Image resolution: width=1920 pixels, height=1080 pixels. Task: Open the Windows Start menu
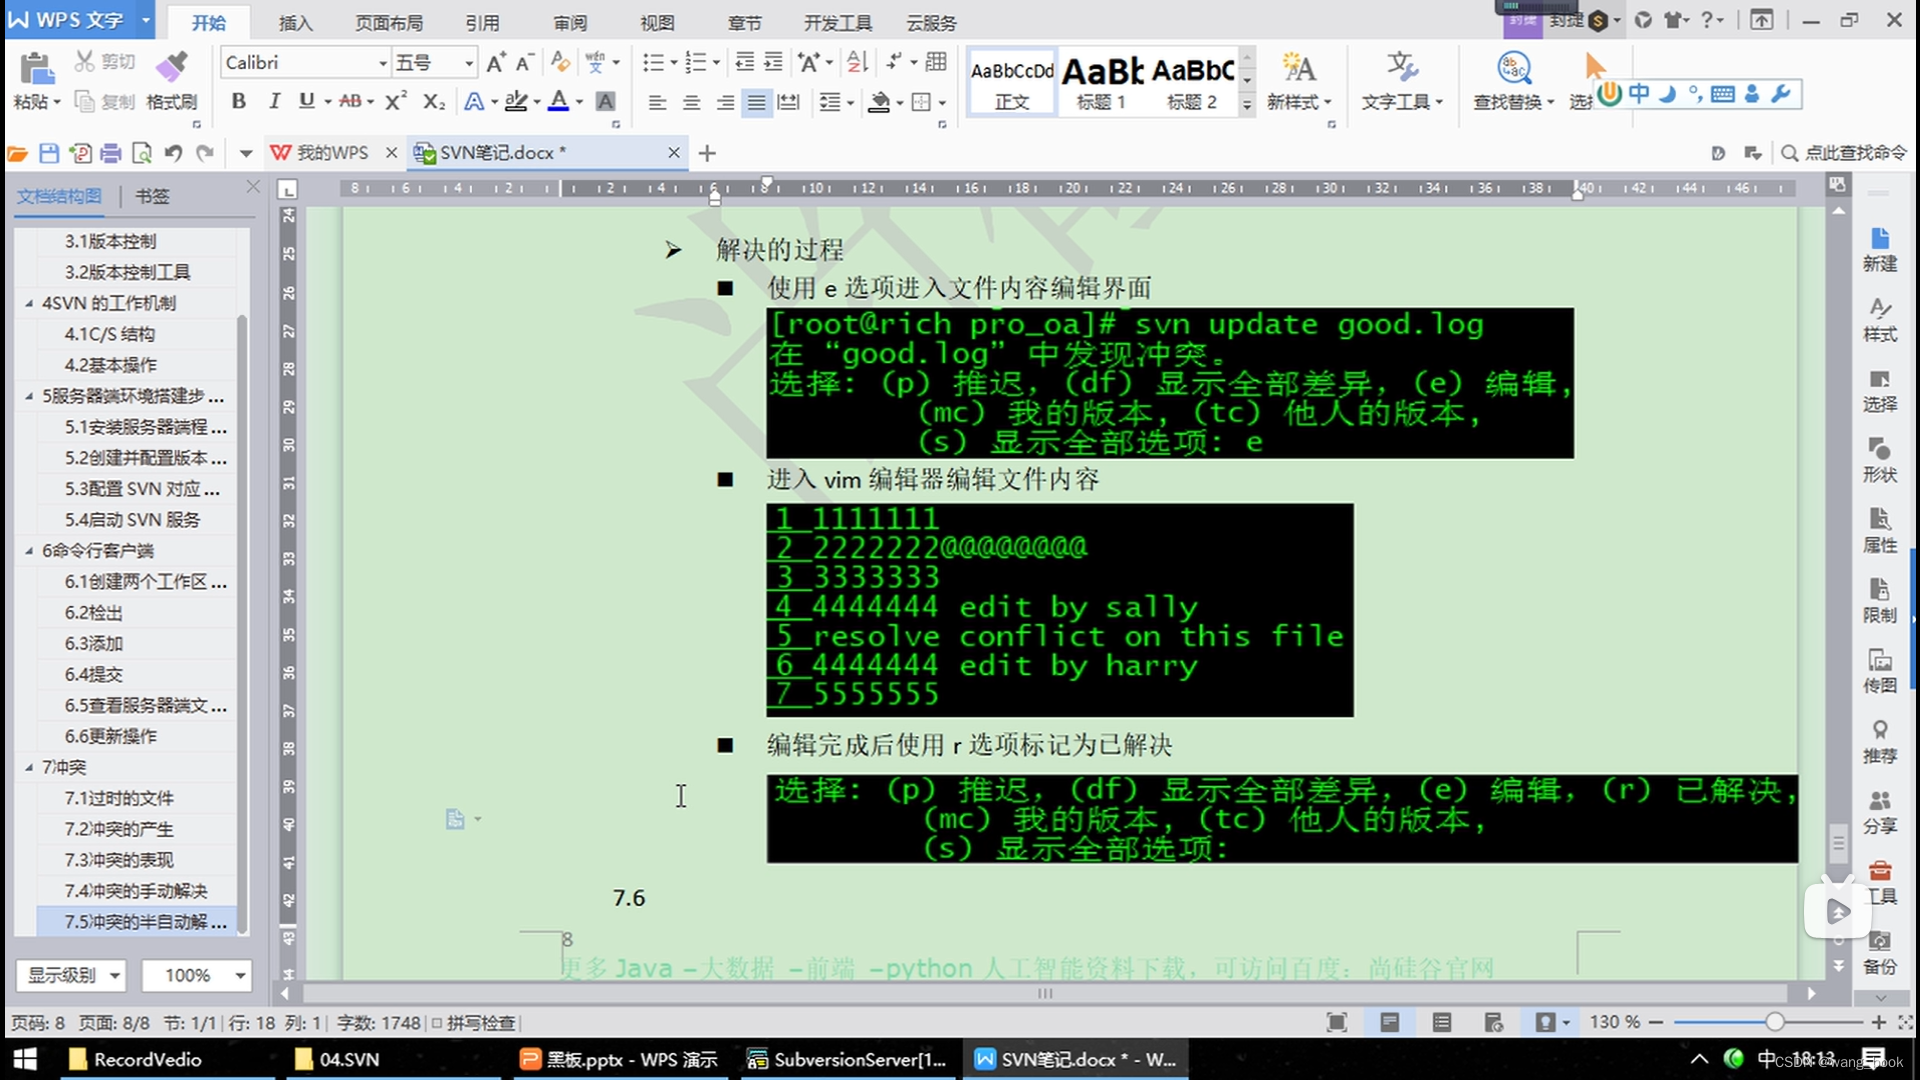(x=24, y=1059)
